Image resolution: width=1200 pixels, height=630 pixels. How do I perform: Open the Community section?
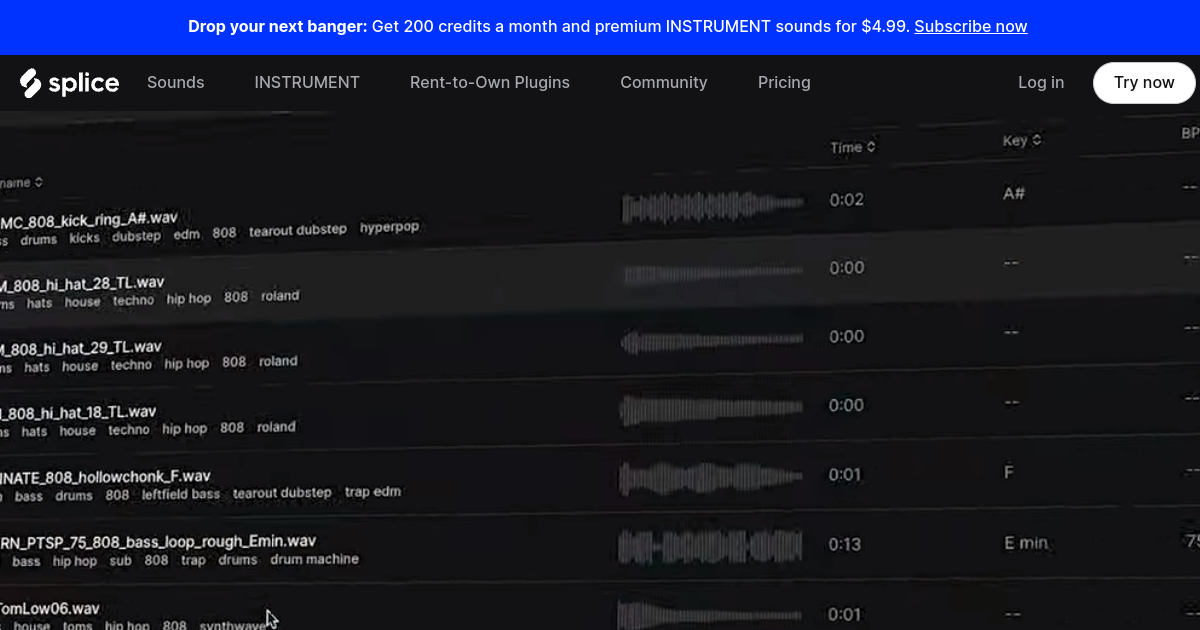664,83
